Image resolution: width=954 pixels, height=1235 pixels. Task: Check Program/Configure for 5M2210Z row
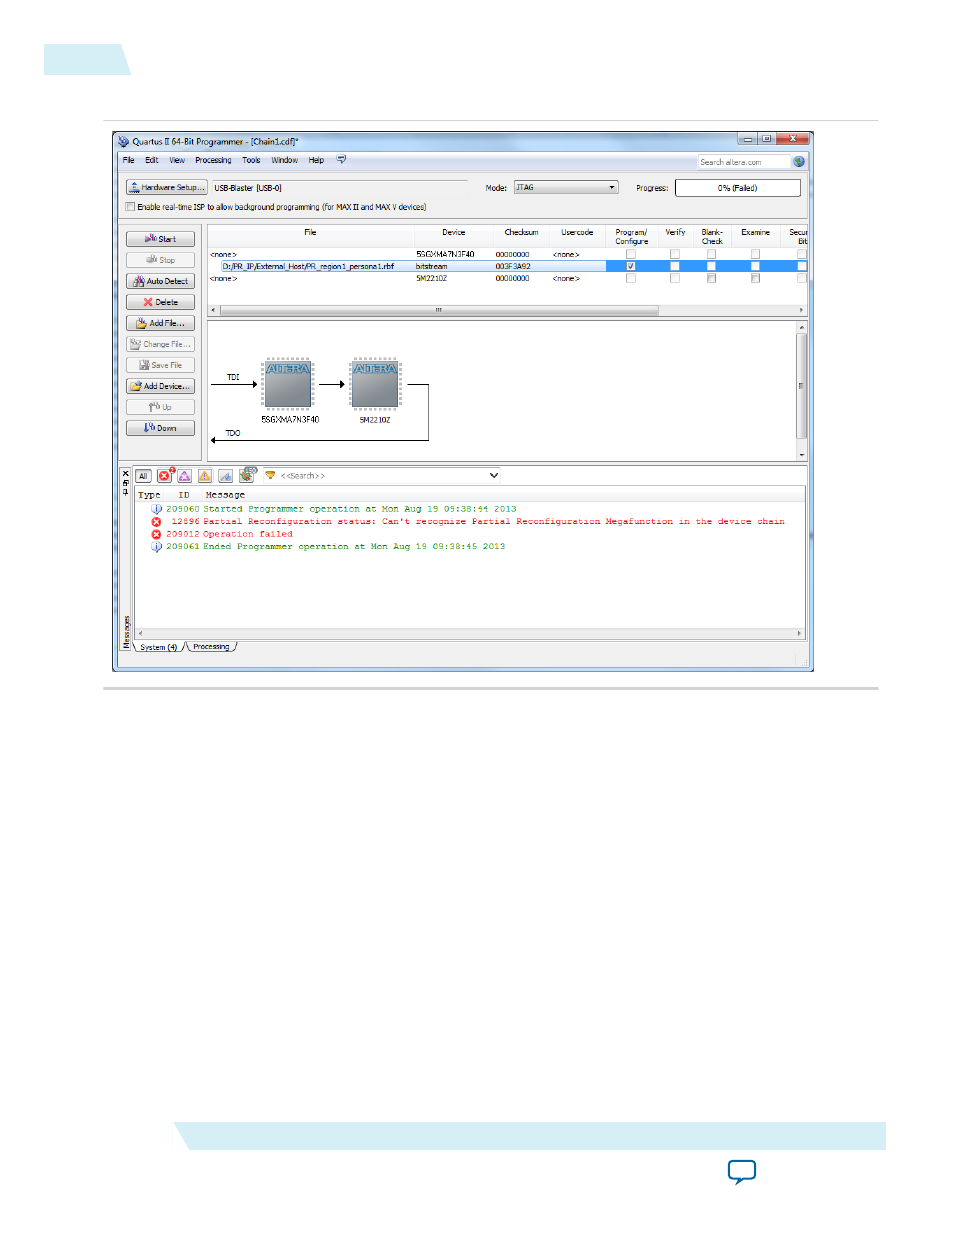(x=631, y=279)
